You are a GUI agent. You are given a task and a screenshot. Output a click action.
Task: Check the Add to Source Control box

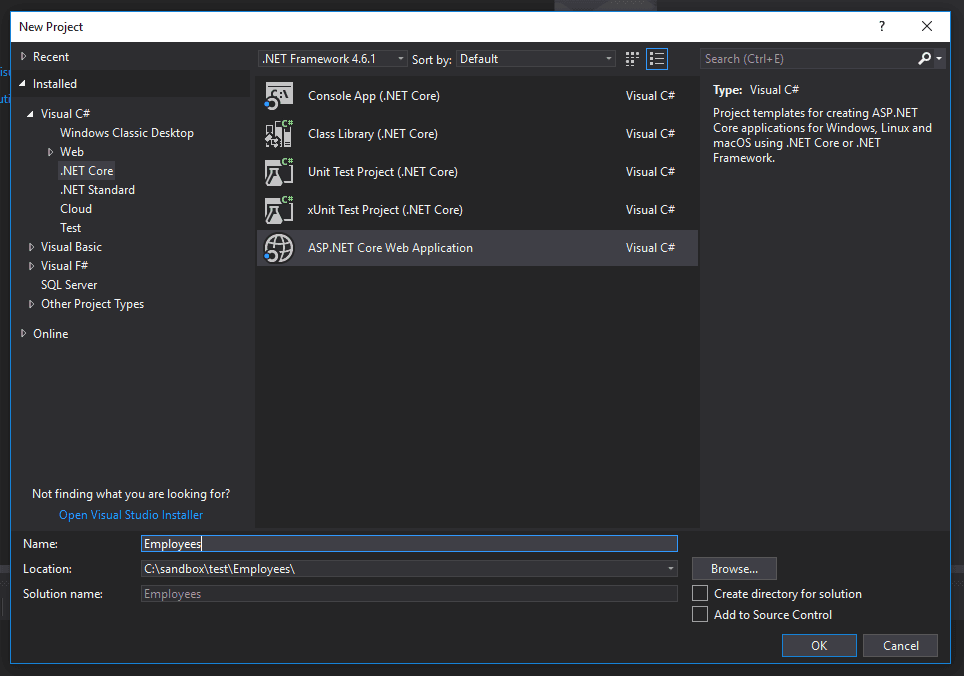tap(700, 615)
